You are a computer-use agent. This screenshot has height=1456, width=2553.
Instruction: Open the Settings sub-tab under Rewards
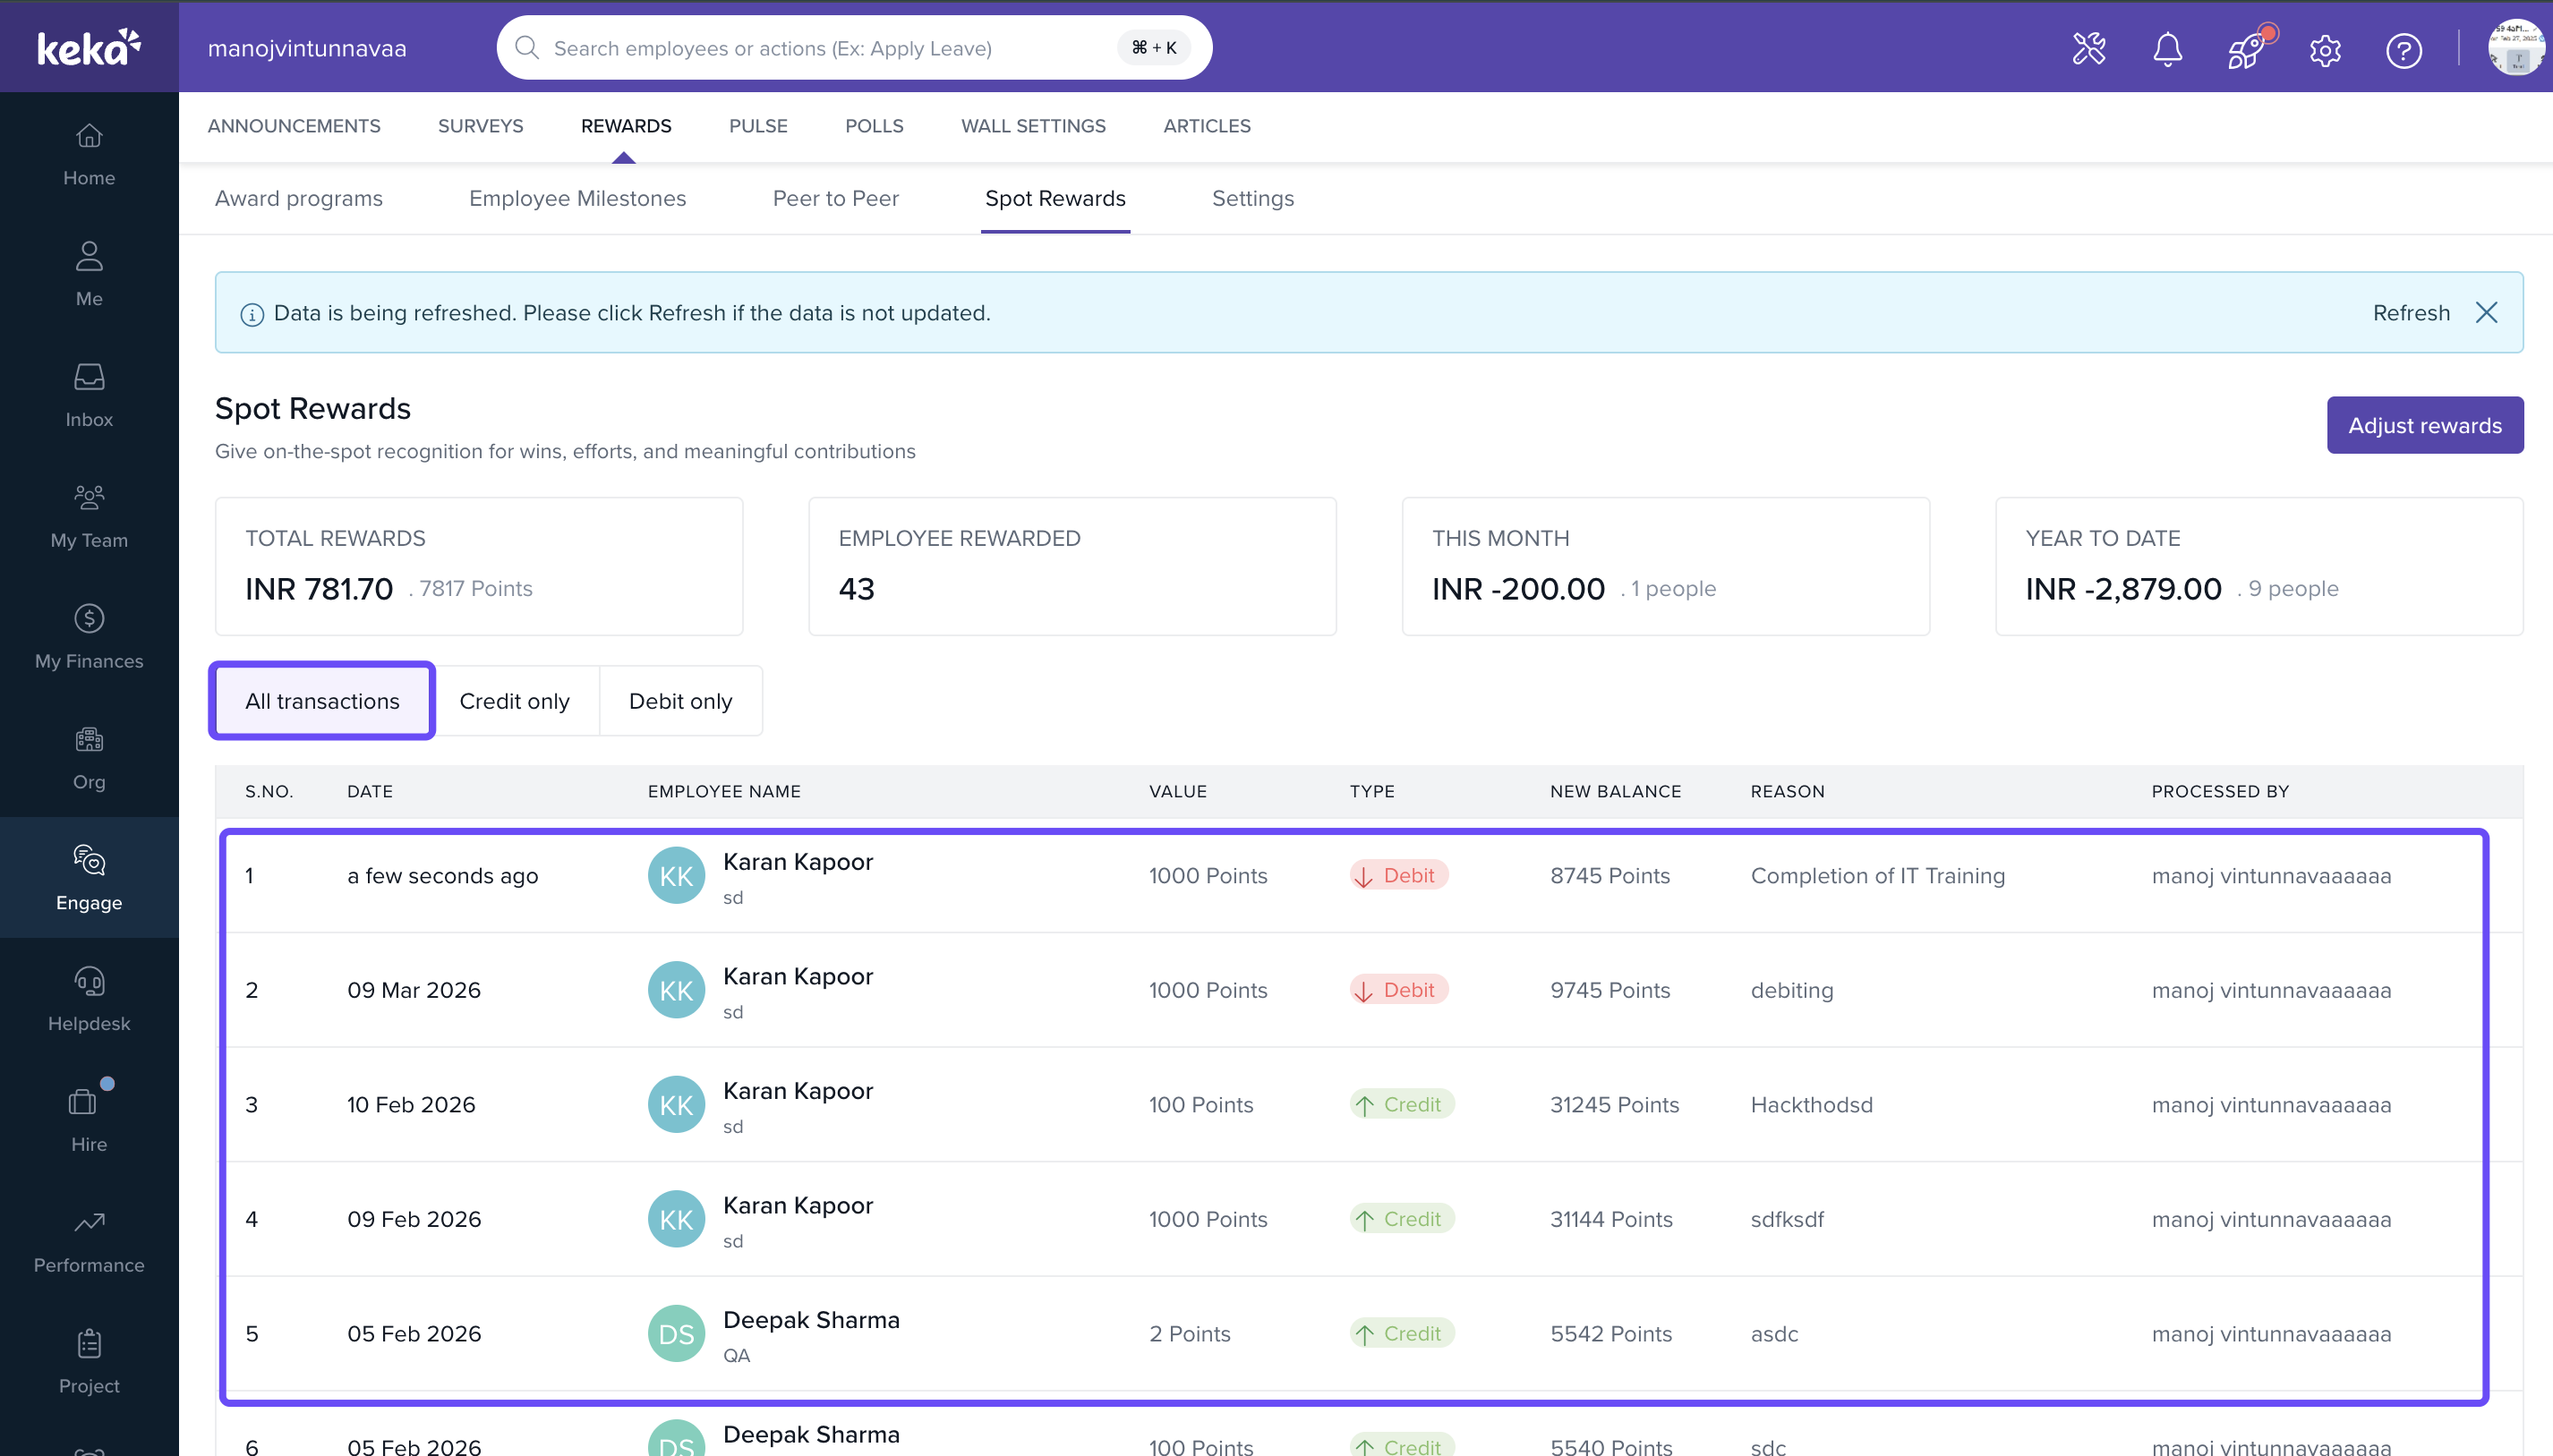tap(1252, 198)
